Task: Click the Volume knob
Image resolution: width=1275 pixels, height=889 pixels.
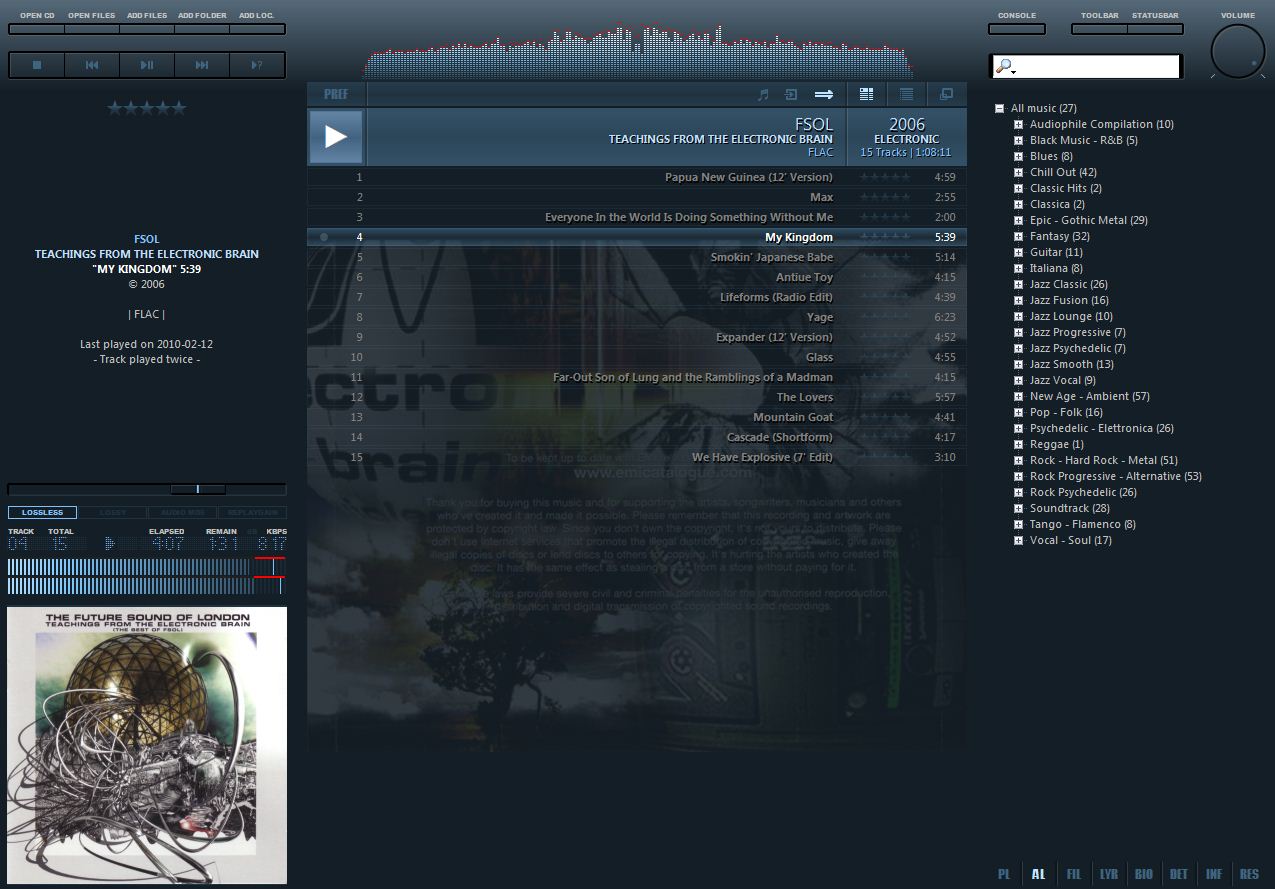Action: click(x=1237, y=51)
